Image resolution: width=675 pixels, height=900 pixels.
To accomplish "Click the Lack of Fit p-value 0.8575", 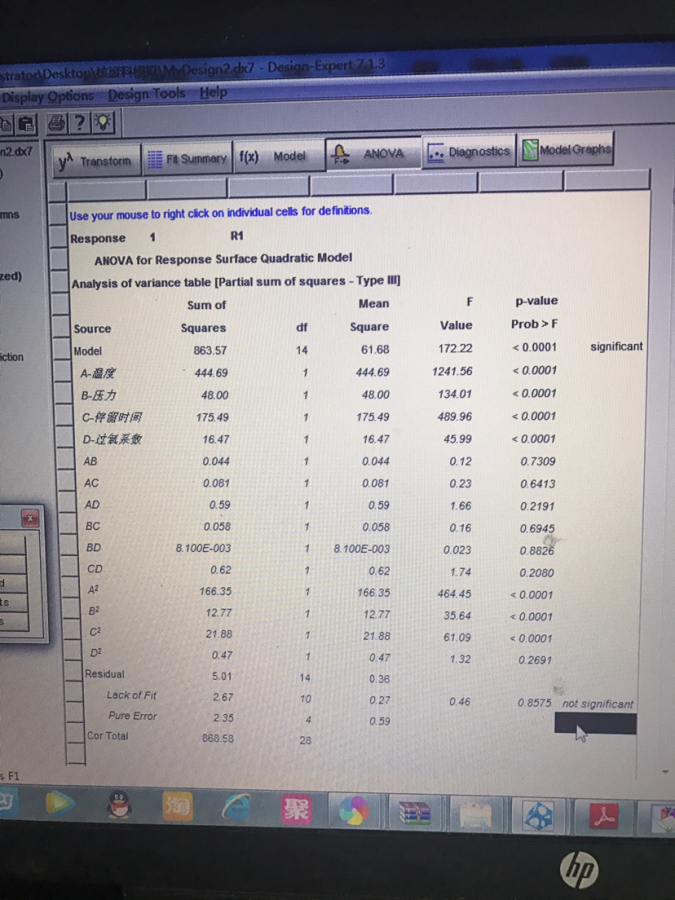I will 534,703.
